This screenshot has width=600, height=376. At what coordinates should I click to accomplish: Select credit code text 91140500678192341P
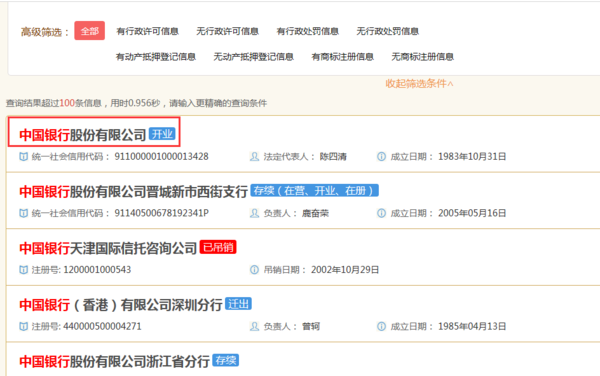(x=161, y=213)
